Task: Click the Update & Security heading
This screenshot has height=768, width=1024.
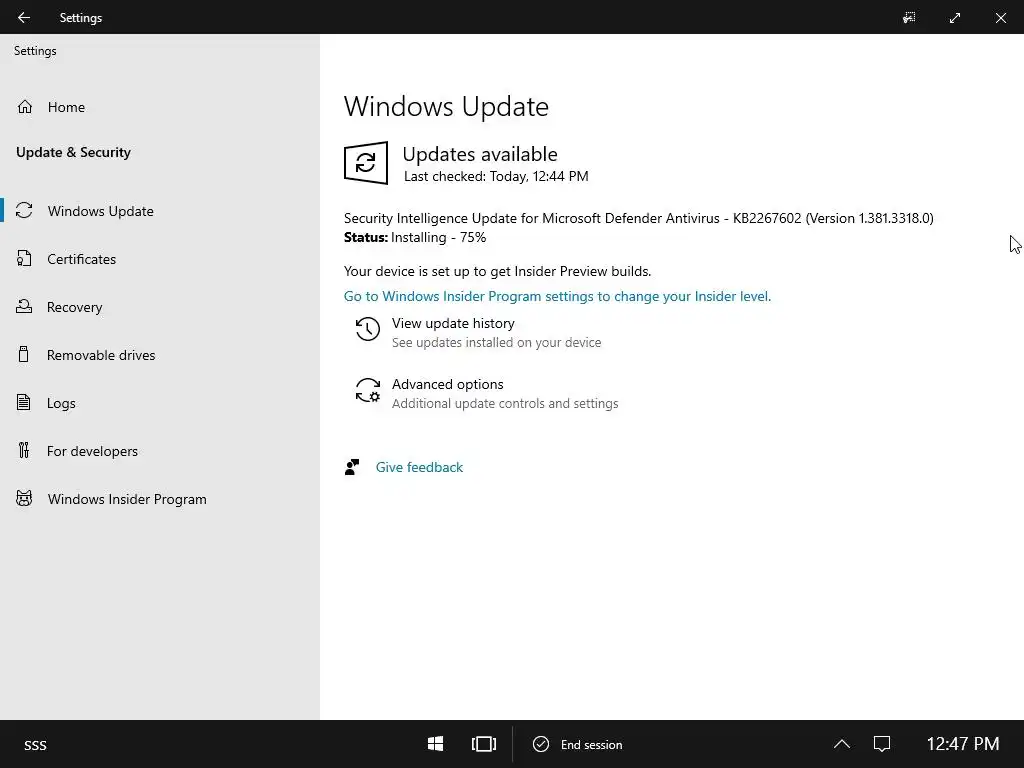Action: [x=73, y=152]
